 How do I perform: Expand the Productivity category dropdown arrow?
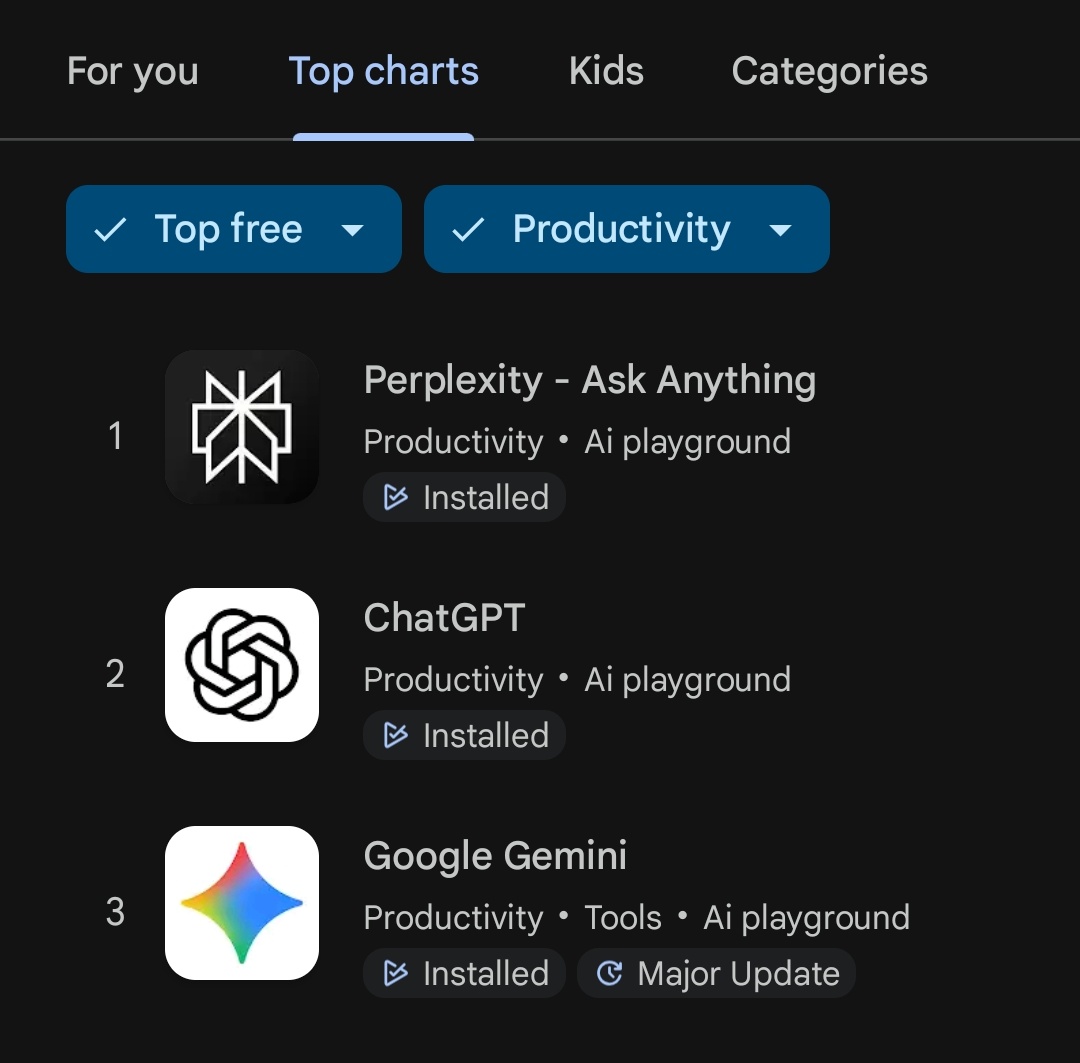tap(780, 231)
